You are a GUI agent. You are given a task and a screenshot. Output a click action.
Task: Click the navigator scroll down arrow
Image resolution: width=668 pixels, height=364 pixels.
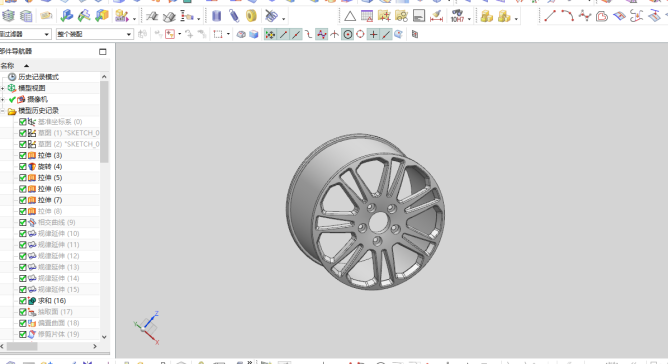[x=104, y=337]
